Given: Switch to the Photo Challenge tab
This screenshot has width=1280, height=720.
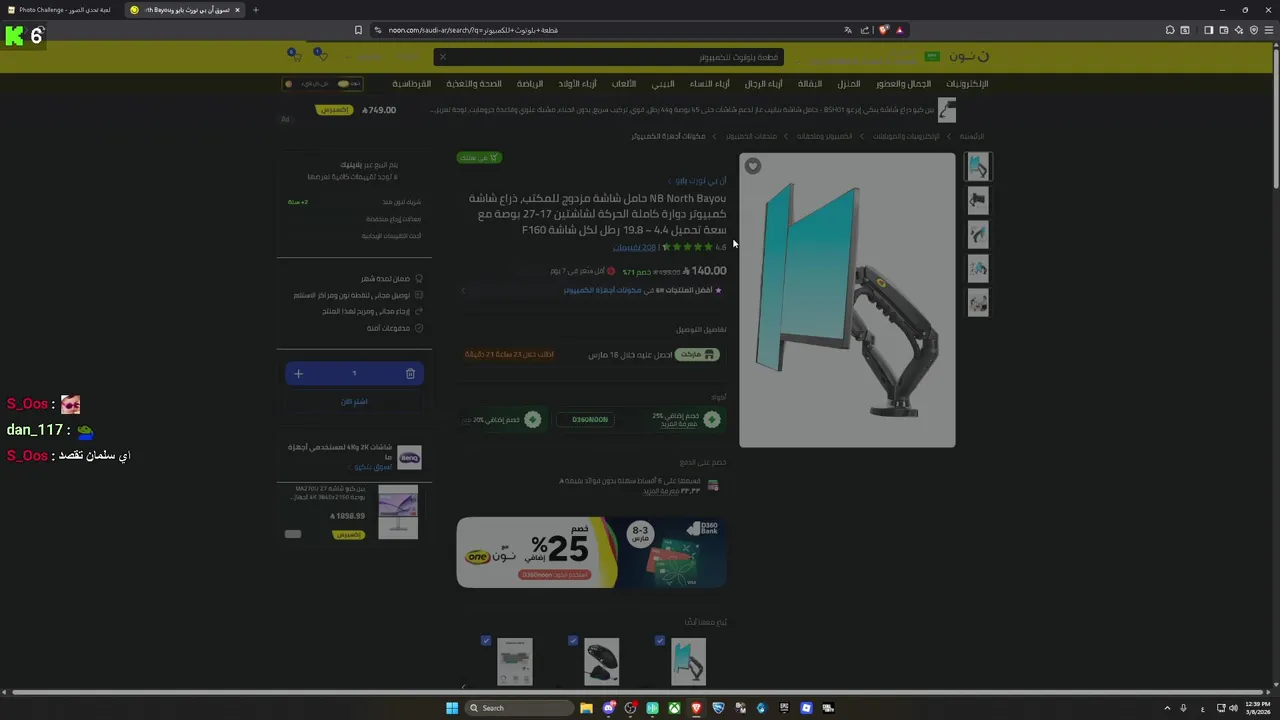Looking at the screenshot, I should 62,10.
